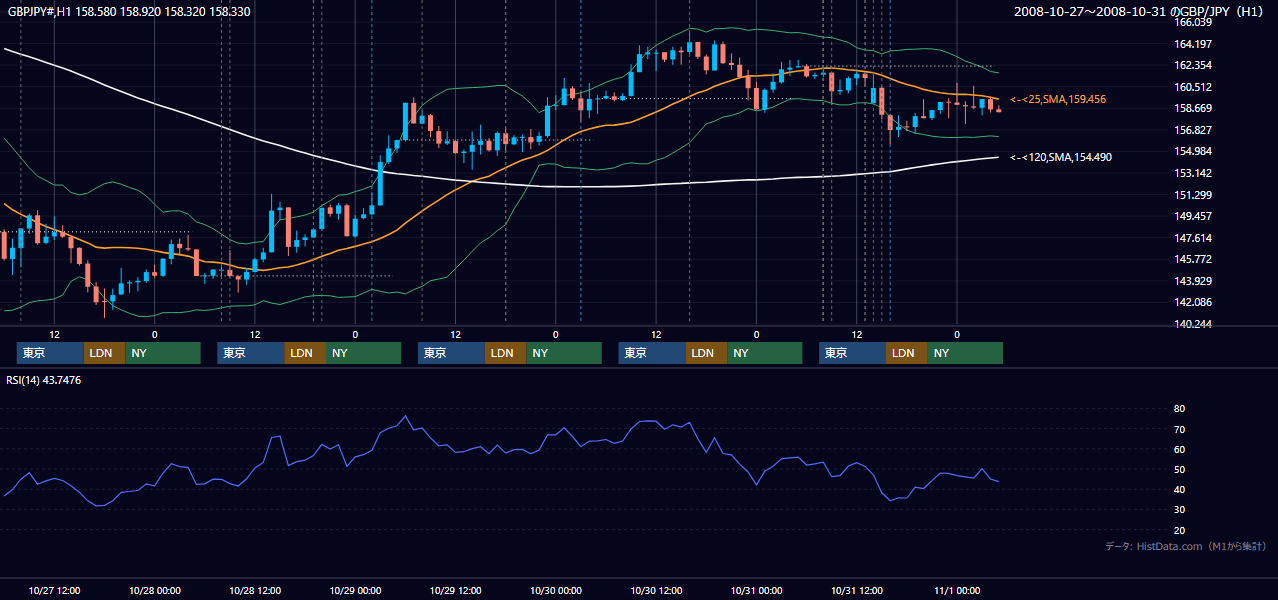The image size is (1278, 600).
Task: Select the 10/28 12:00 time axis label
Action: [255, 590]
